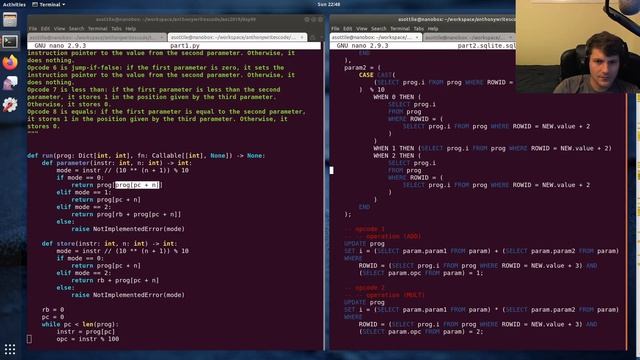
Task: Click 'WHEN 0 THEN (' in SQL file
Action: 397,97
